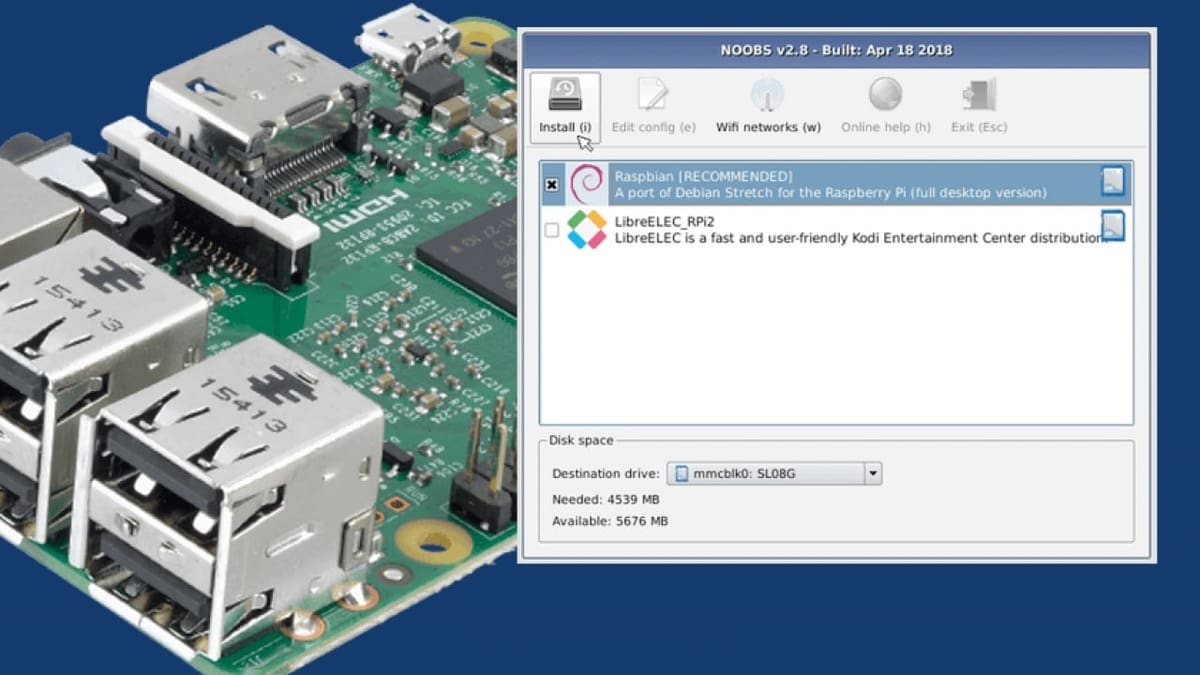Click SD card icon on Raspbian row
This screenshot has height=675, width=1200.
(x=1112, y=181)
